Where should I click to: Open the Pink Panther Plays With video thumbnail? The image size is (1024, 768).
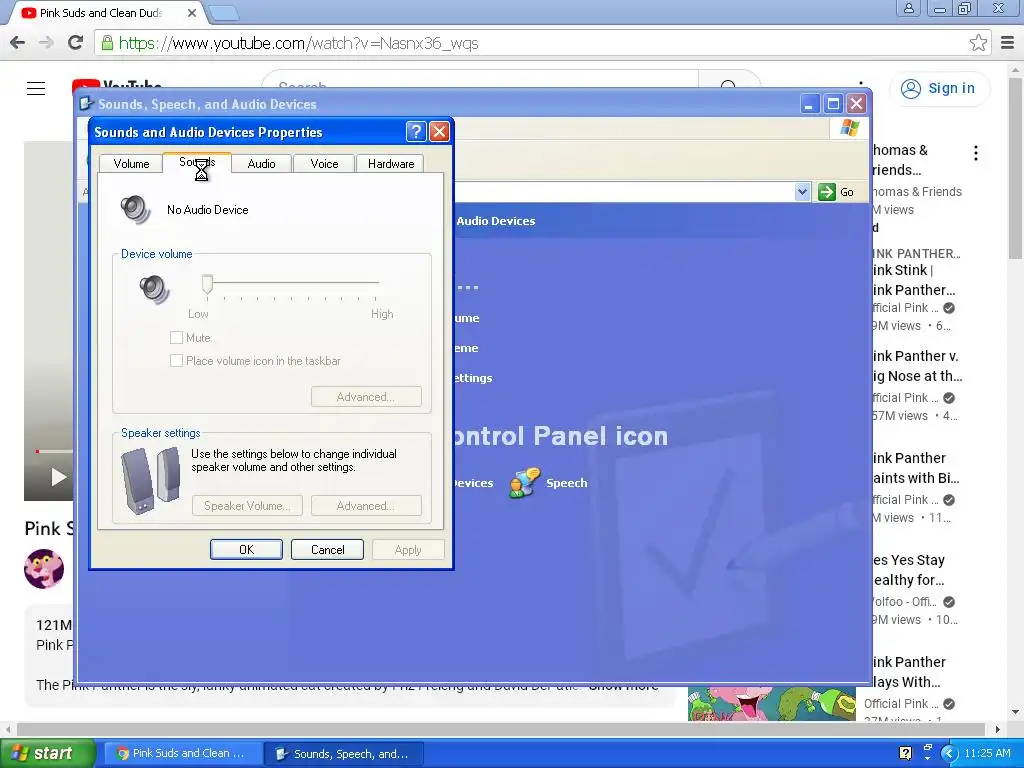pos(772,703)
